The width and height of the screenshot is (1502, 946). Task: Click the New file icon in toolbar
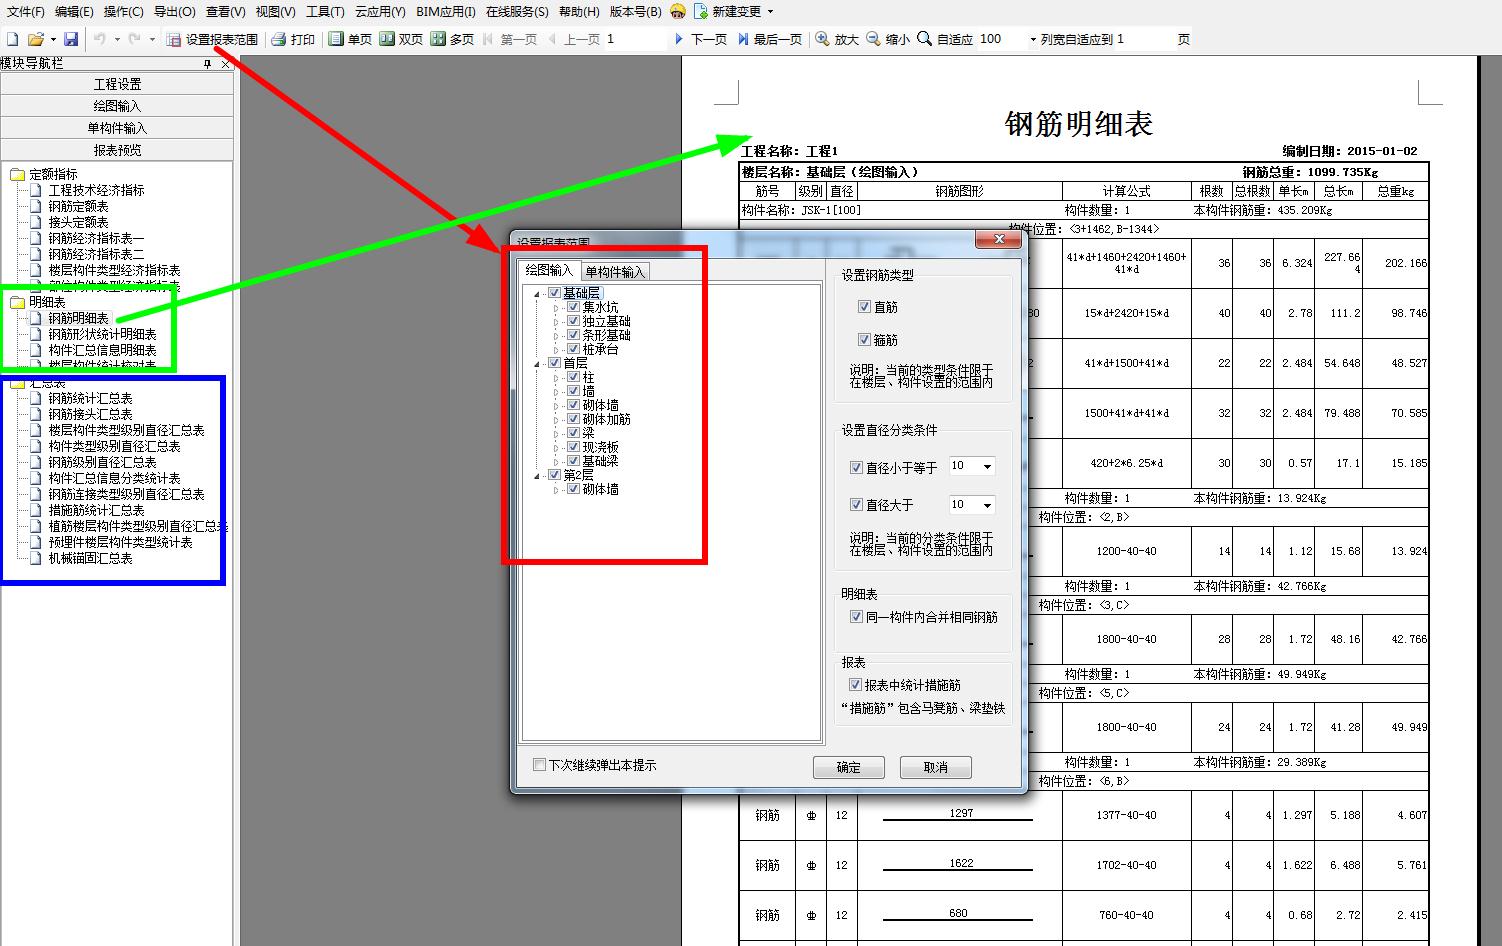13,39
